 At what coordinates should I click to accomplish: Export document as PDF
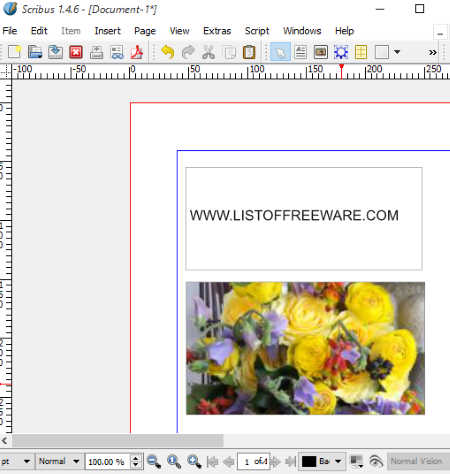[x=137, y=52]
